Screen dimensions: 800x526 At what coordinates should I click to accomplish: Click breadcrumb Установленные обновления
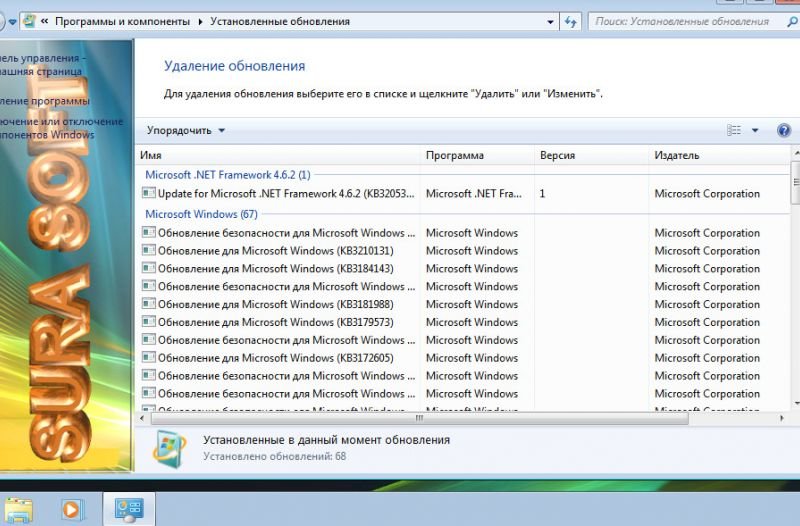click(280, 21)
